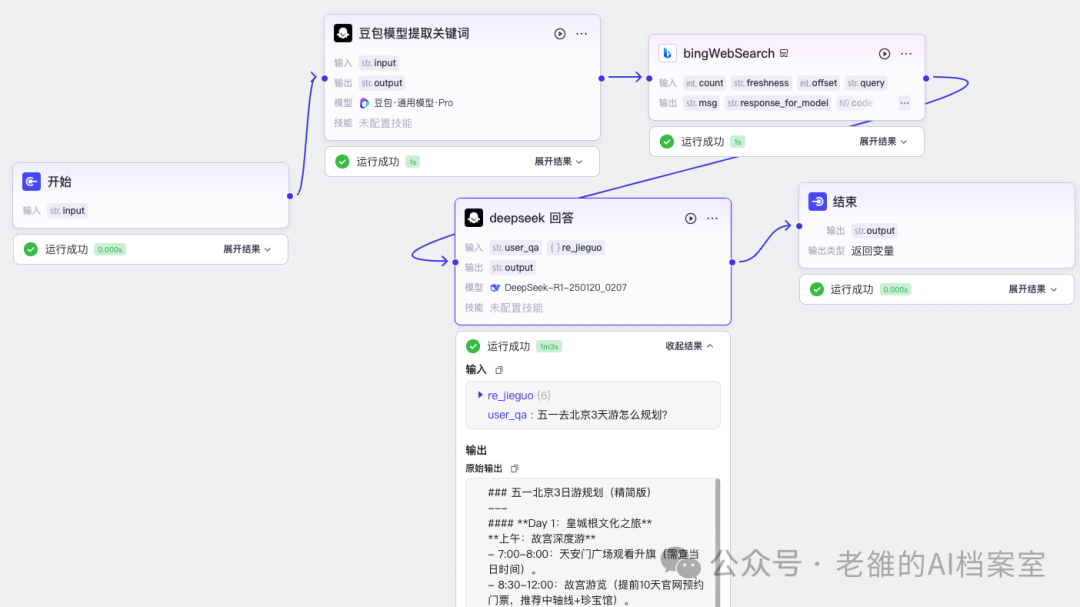Click the freshness input parameter chip
The height and width of the screenshot is (607, 1080).
pyautogui.click(x=761, y=83)
